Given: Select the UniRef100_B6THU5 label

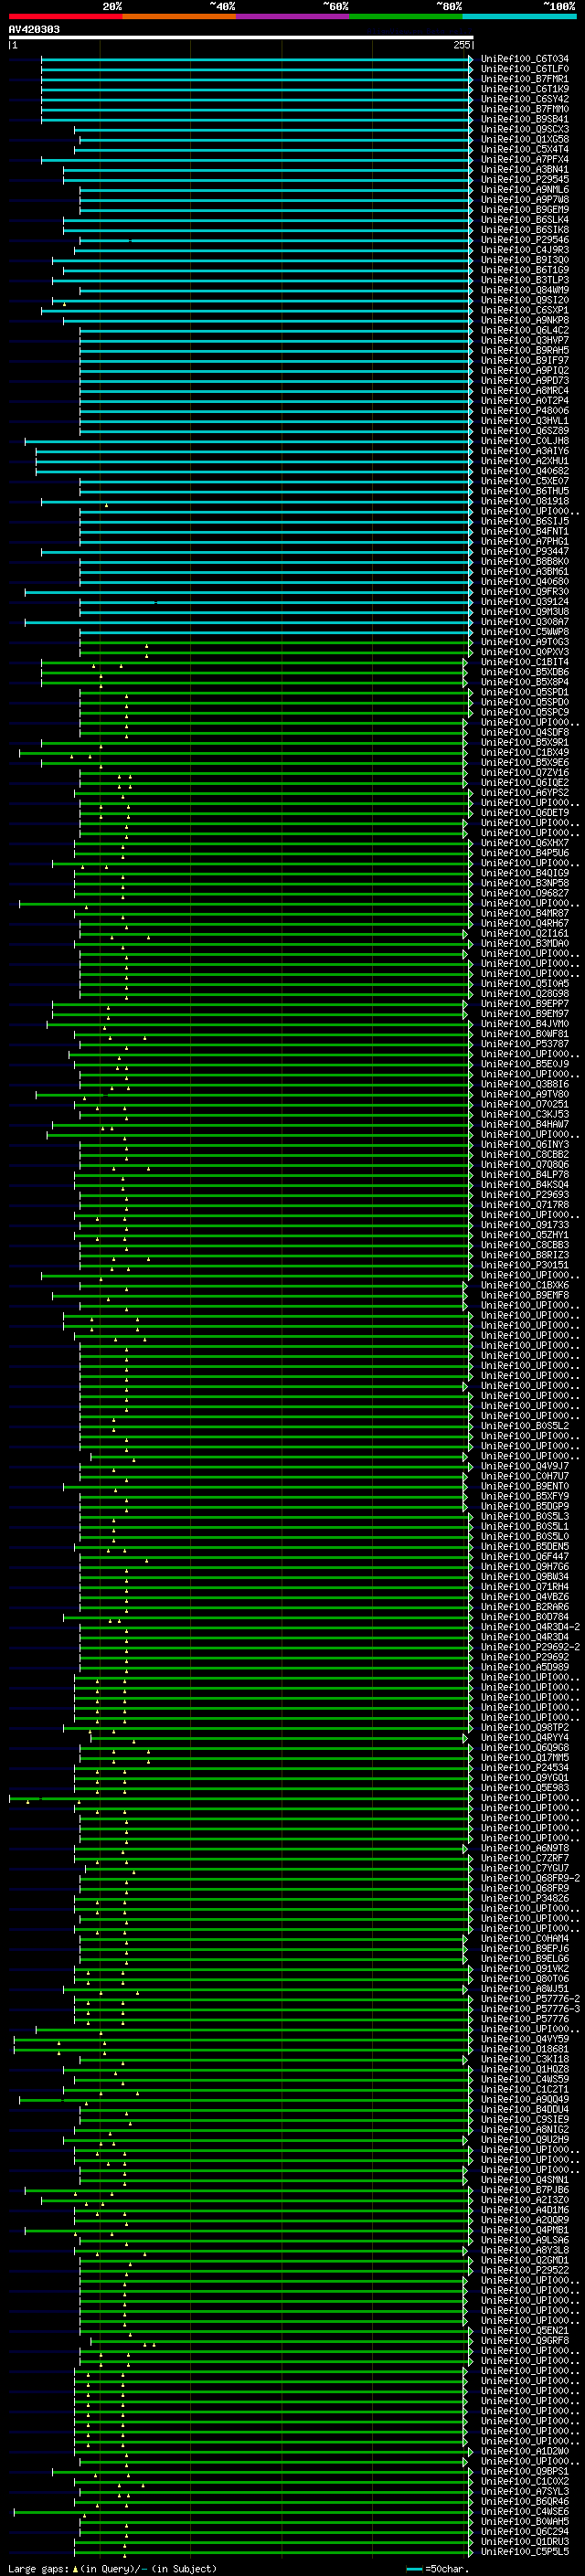Looking at the screenshot, I should pos(524,491).
